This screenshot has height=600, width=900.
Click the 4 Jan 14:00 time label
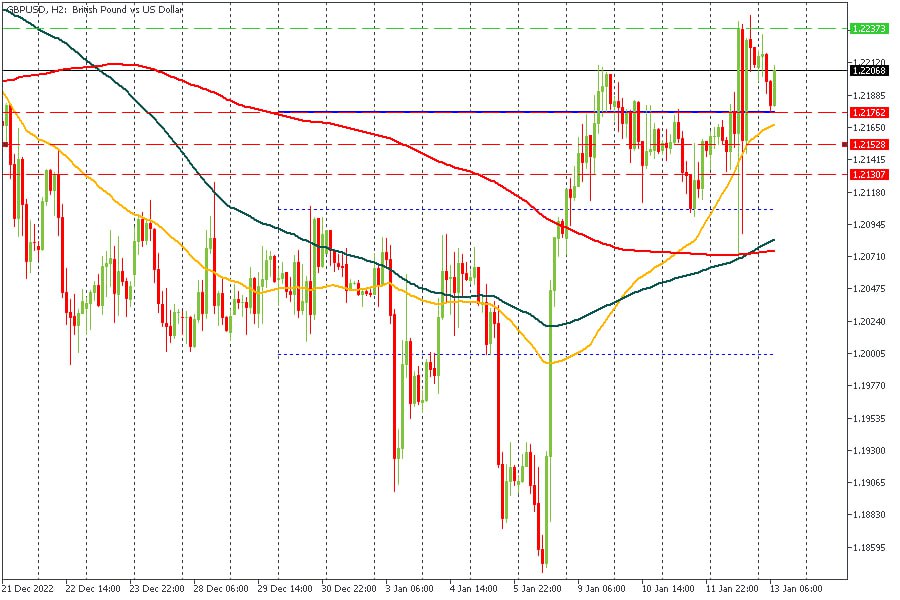[x=474, y=589]
